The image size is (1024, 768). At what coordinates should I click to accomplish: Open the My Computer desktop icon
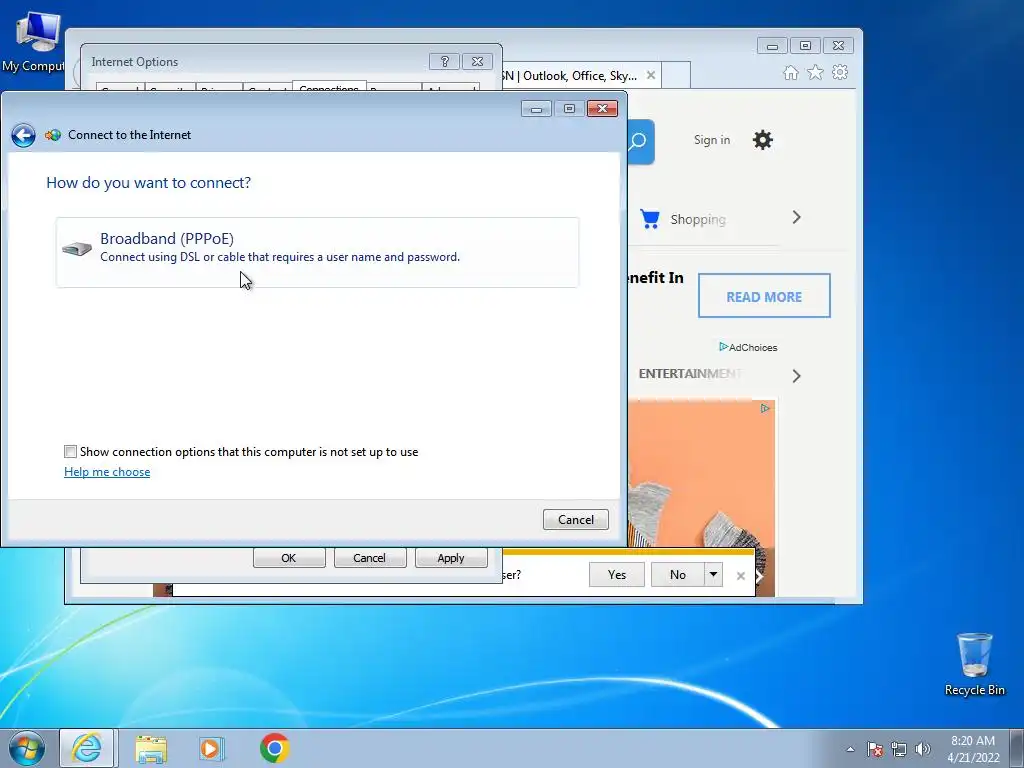pos(34,42)
